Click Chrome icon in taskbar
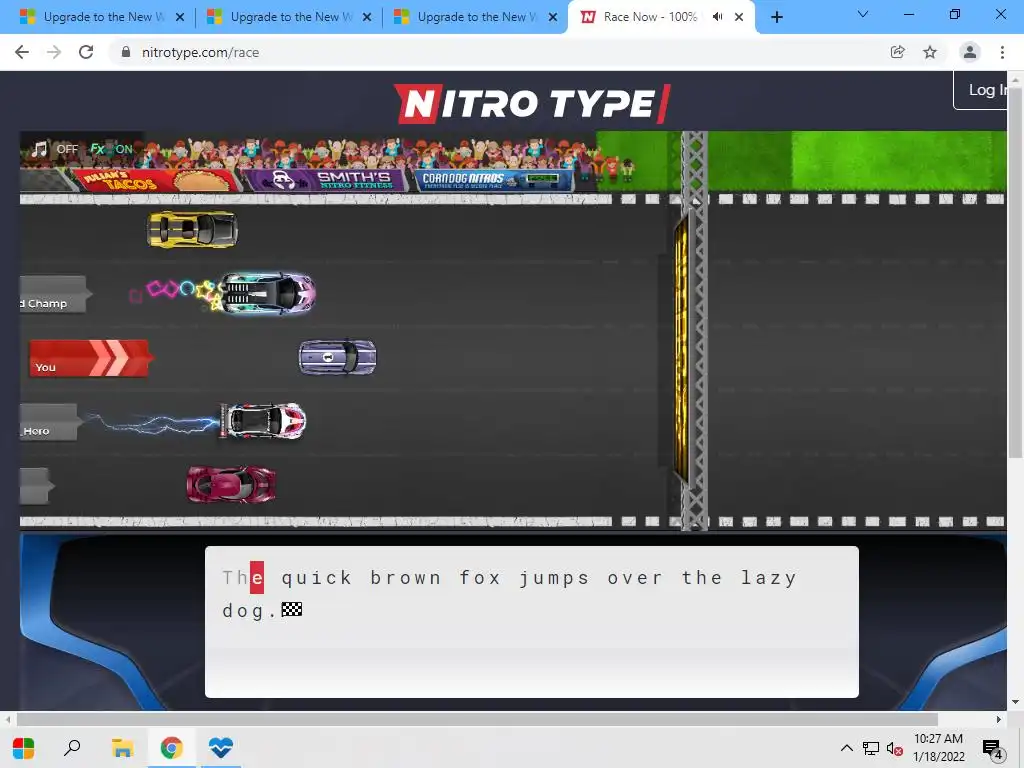 click(x=172, y=748)
